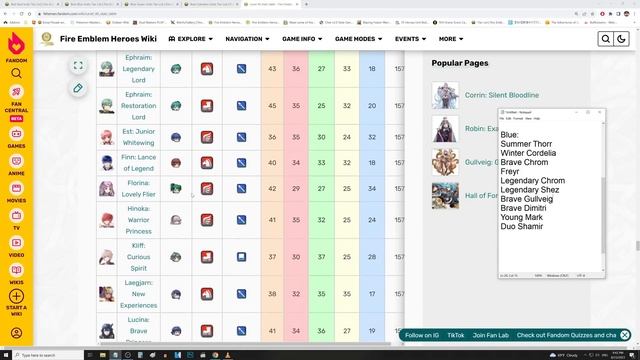Click the Windows Start button
The image size is (640, 360).
point(6,355)
